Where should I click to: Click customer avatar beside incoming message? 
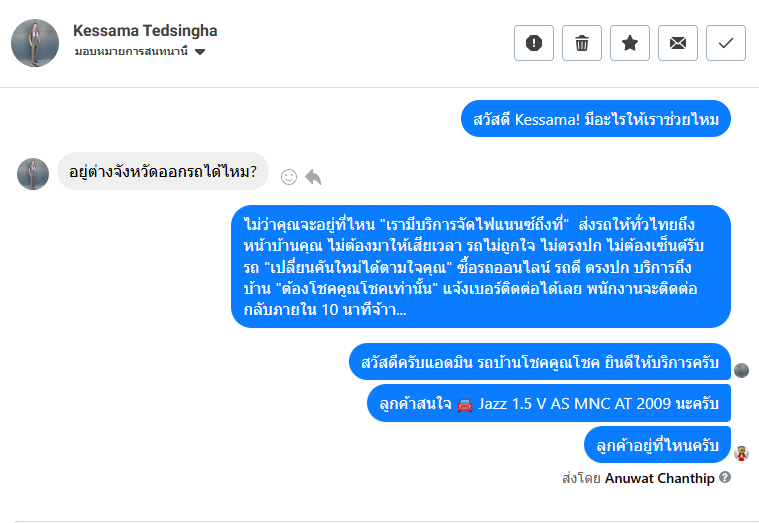tap(33, 174)
